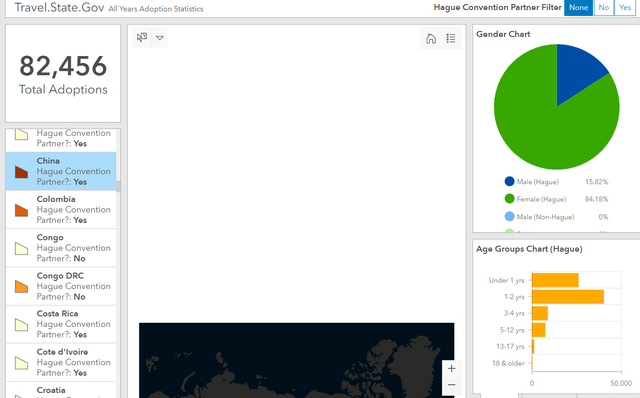Click the 1-2 yrs age bar
640x398 pixels.
pos(568,297)
